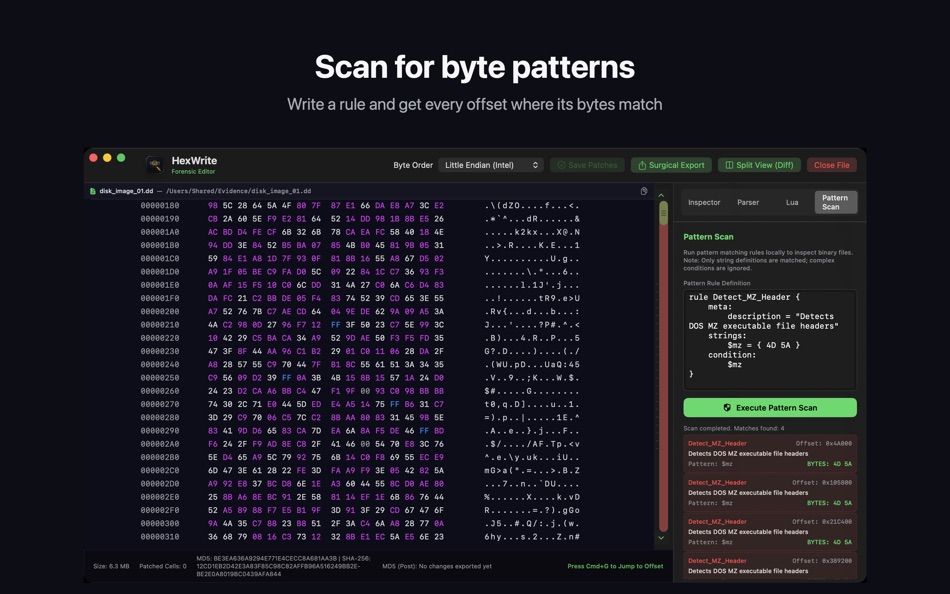950x594 pixels.
Task: Click the blue FF byte in row 00000290
Action: 424,431
